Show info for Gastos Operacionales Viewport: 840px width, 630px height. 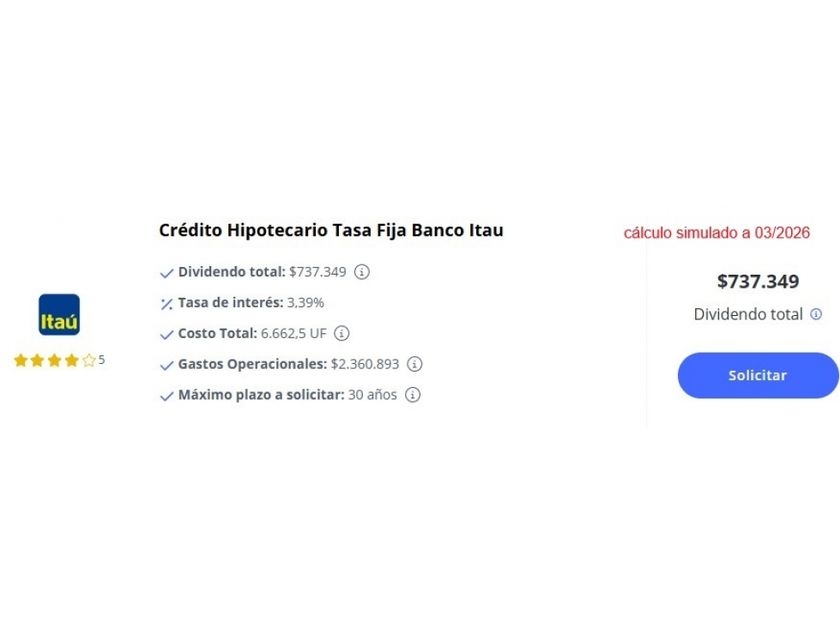coord(414,364)
